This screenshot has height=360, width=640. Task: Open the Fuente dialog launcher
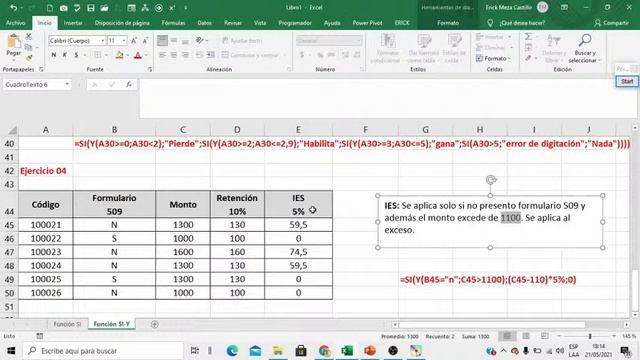150,69
